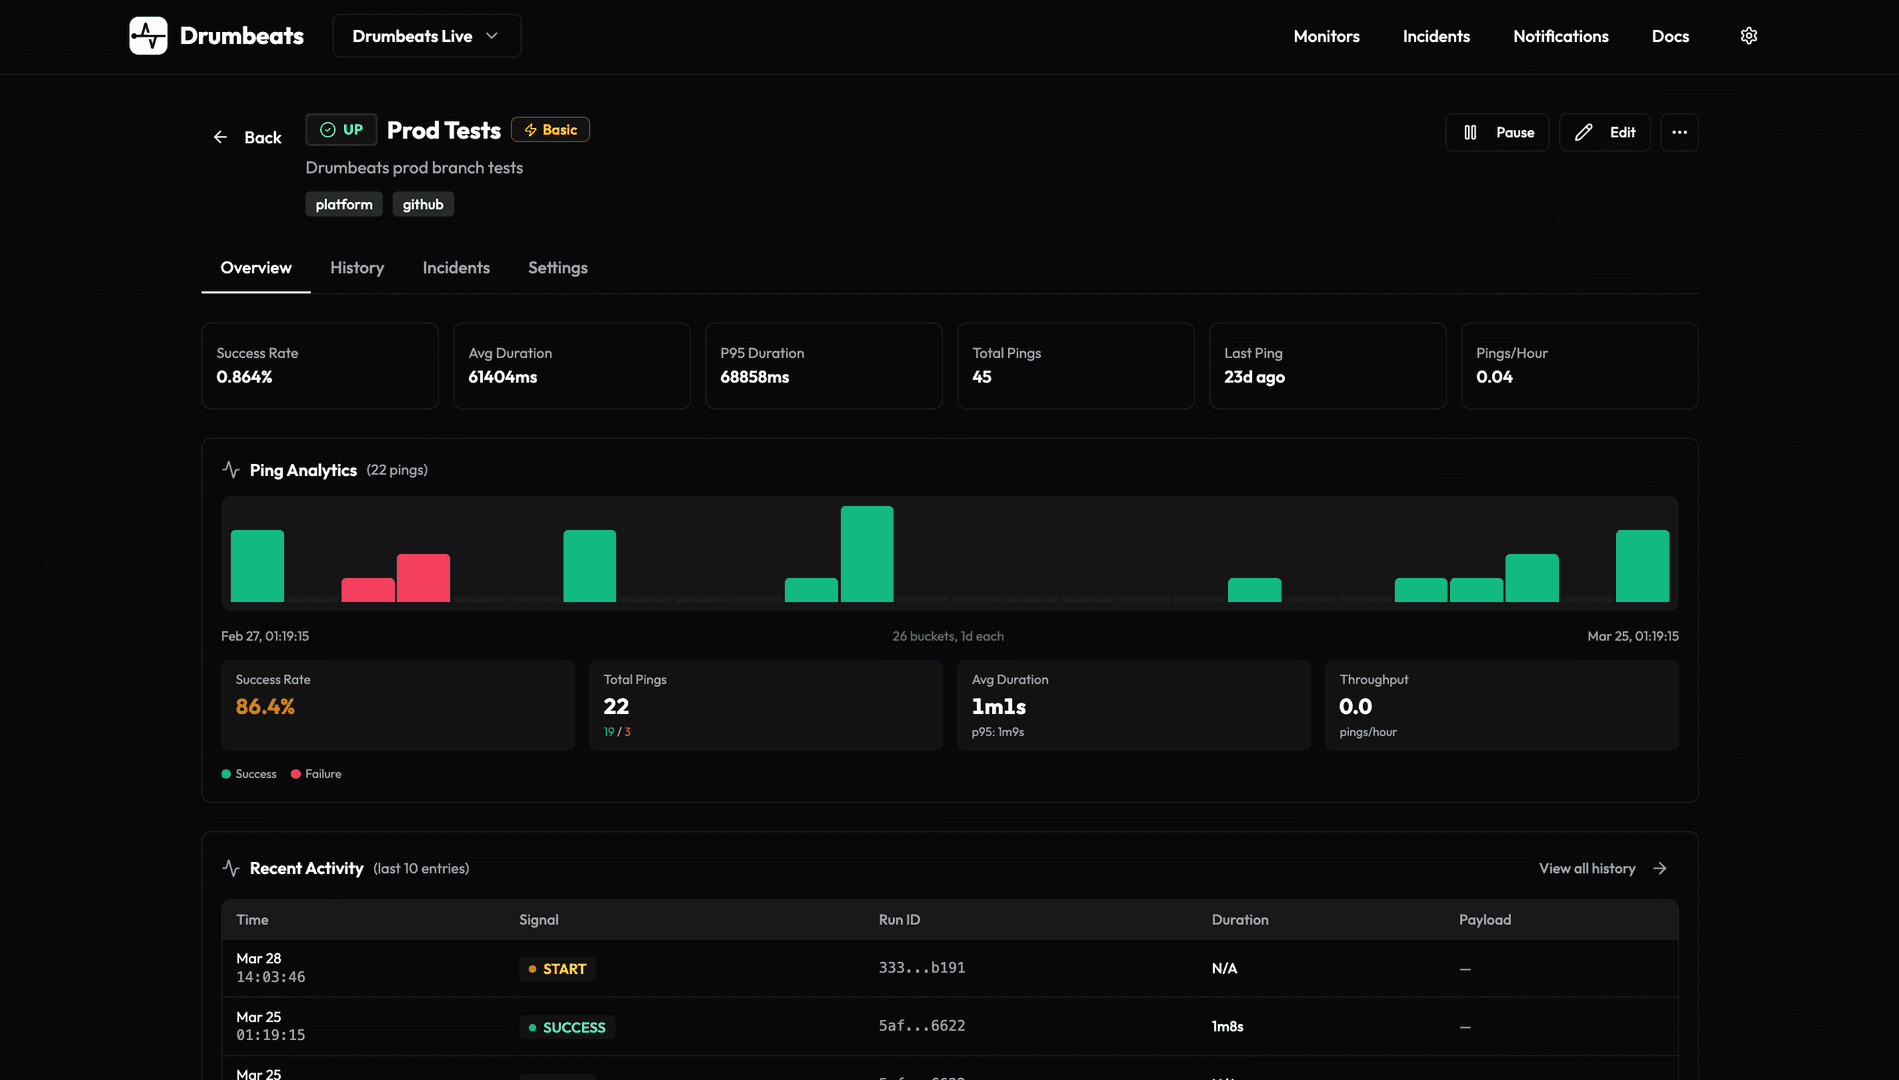Viewport: 1899px width, 1080px height.
Task: Click run ID 333...b191
Action: (922, 968)
